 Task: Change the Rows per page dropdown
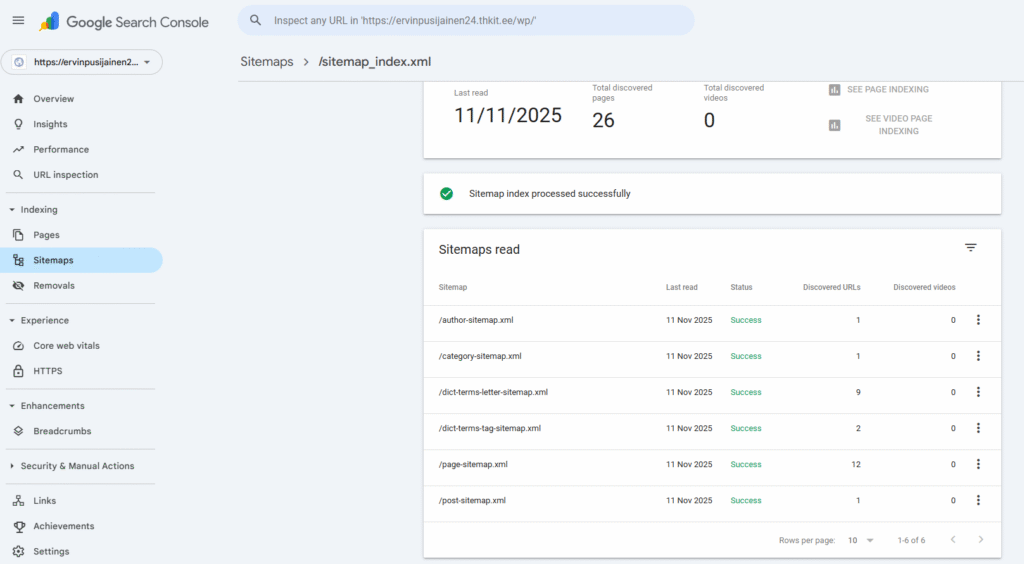pos(860,540)
